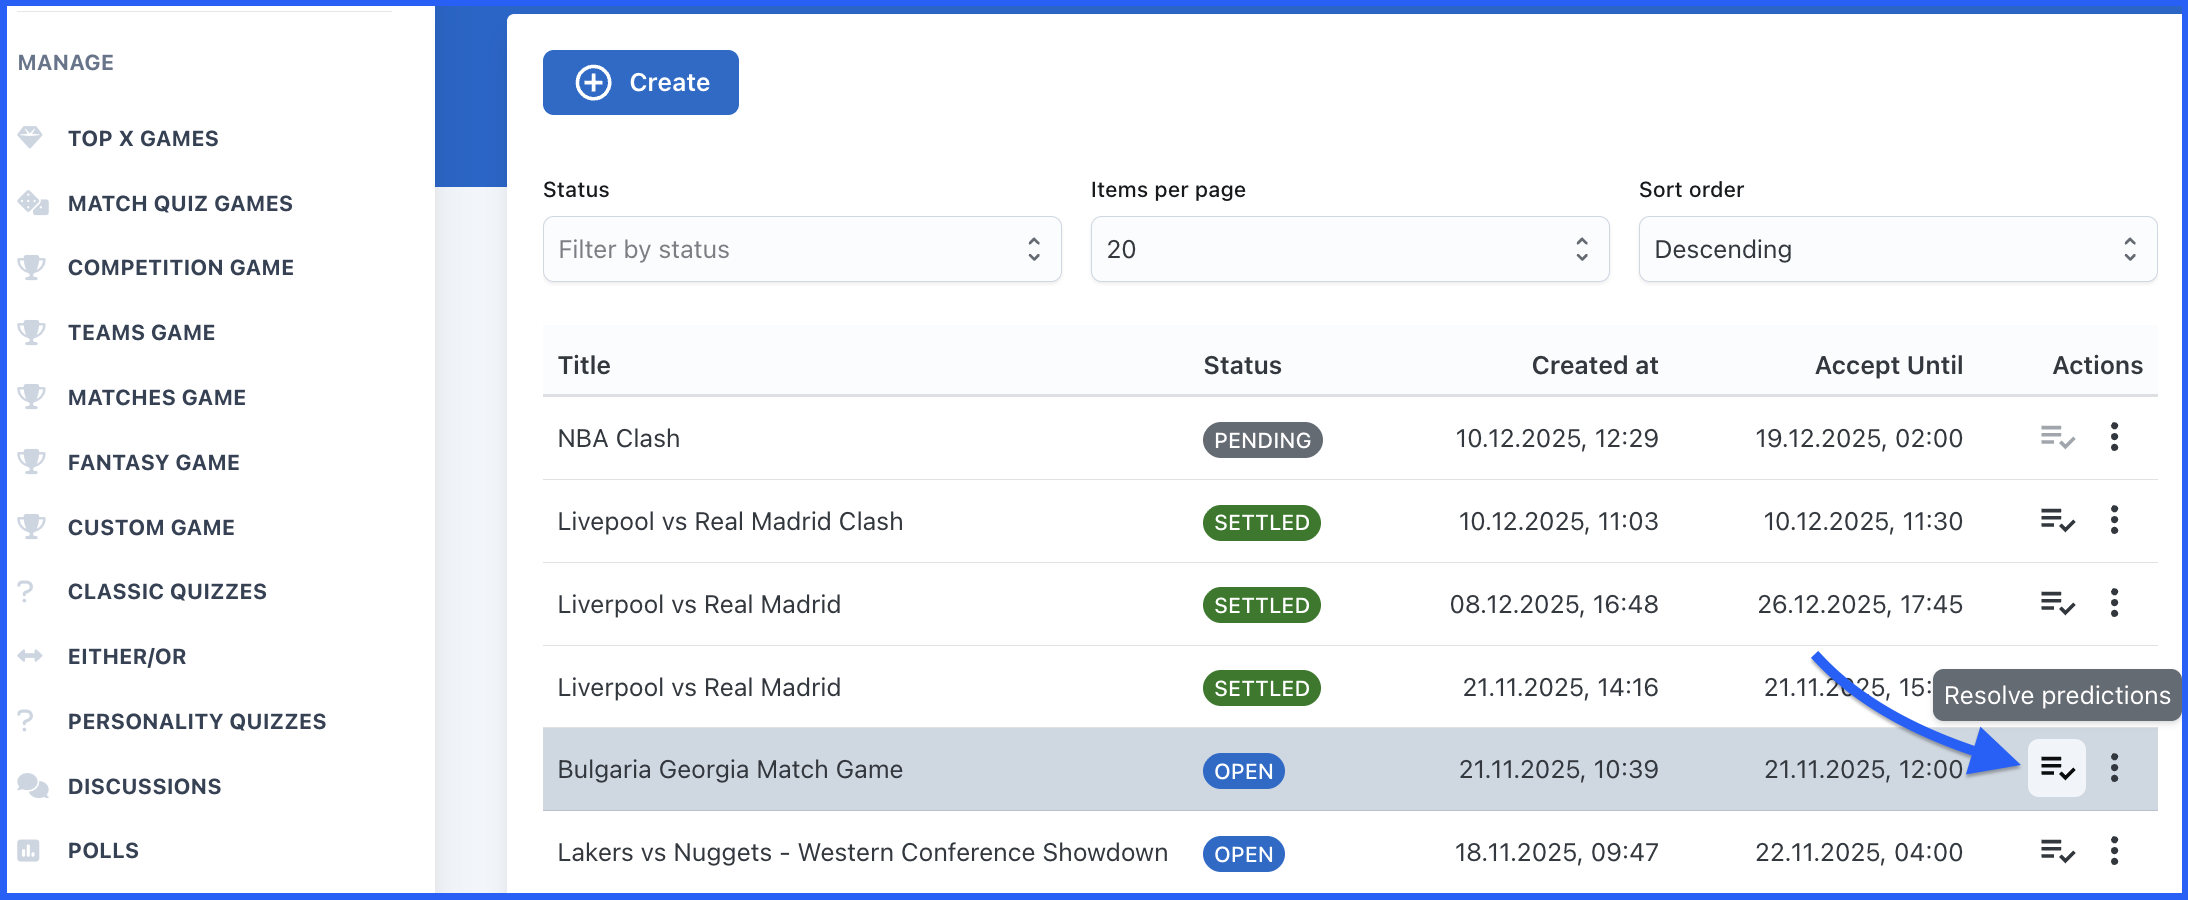Open more actions for Livepool vs Real Madrid Clash

tap(2114, 521)
